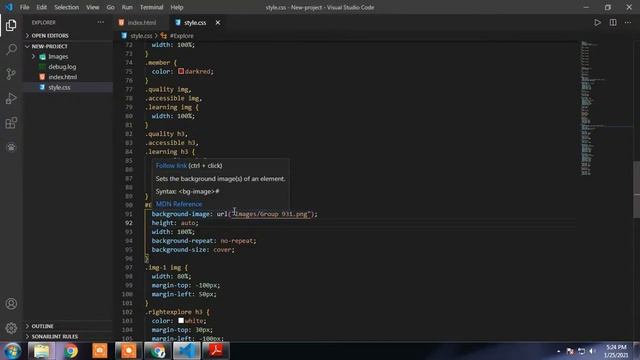The width and height of the screenshot is (640, 360).
Task: Click the editor vertical scrollbar thumb
Action: 636,189
